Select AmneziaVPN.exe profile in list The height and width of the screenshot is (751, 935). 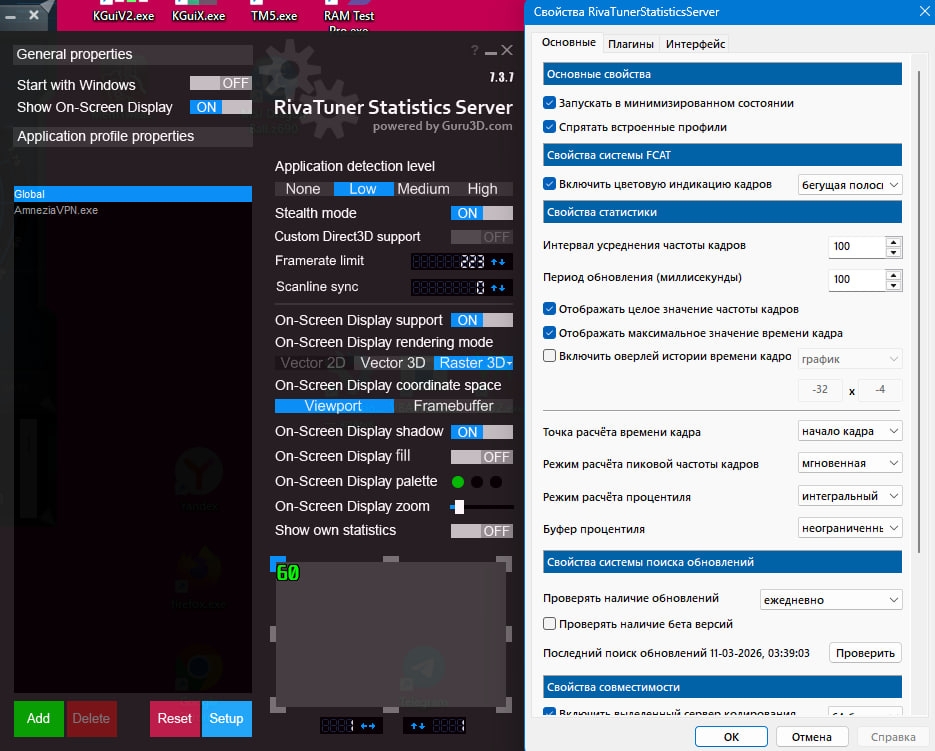point(132,210)
